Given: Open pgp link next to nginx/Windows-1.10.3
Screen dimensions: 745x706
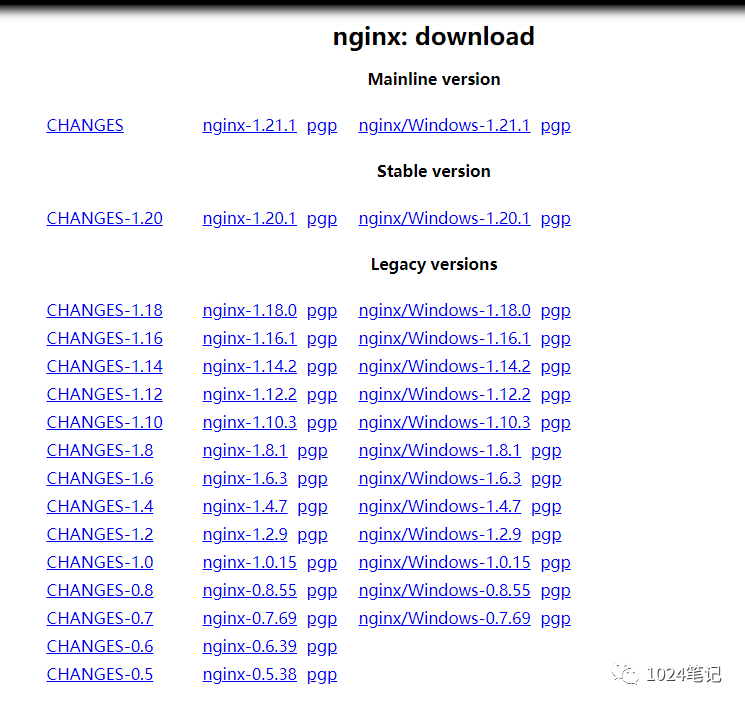Looking at the screenshot, I should coord(555,423).
